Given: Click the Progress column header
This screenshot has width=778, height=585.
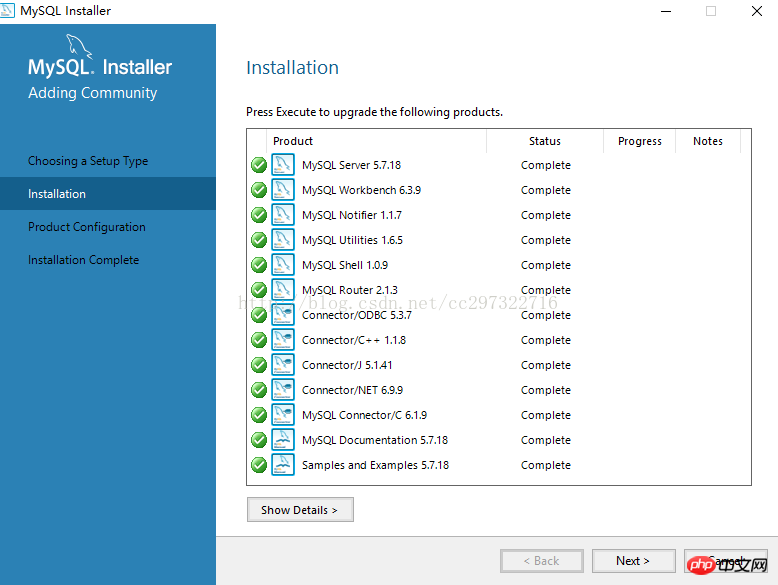Looking at the screenshot, I should (x=640, y=141).
